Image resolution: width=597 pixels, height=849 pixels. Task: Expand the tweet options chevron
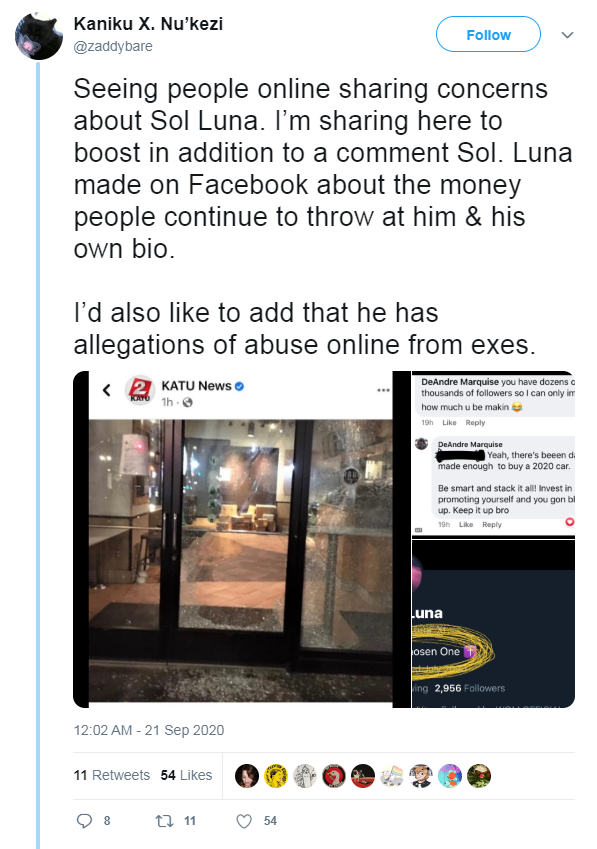[567, 35]
